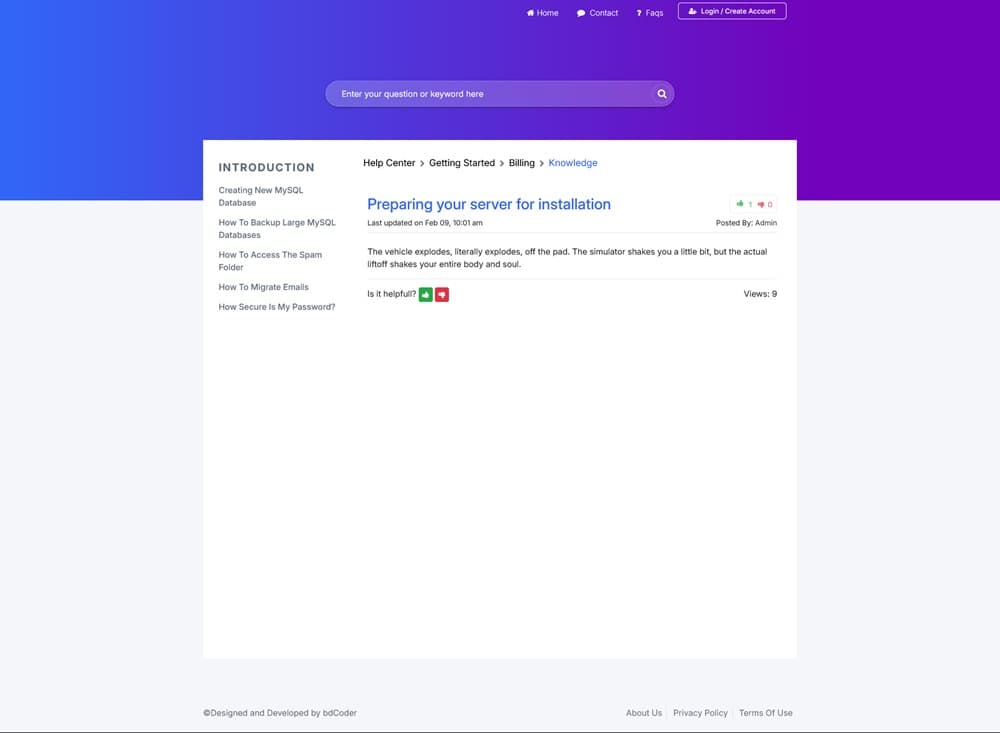Click the green thumbs-up helpful button
Image resolution: width=1000 pixels, height=733 pixels.
tap(426, 295)
